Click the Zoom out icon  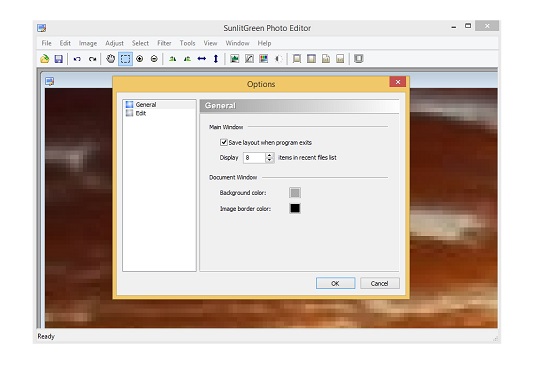(x=154, y=59)
